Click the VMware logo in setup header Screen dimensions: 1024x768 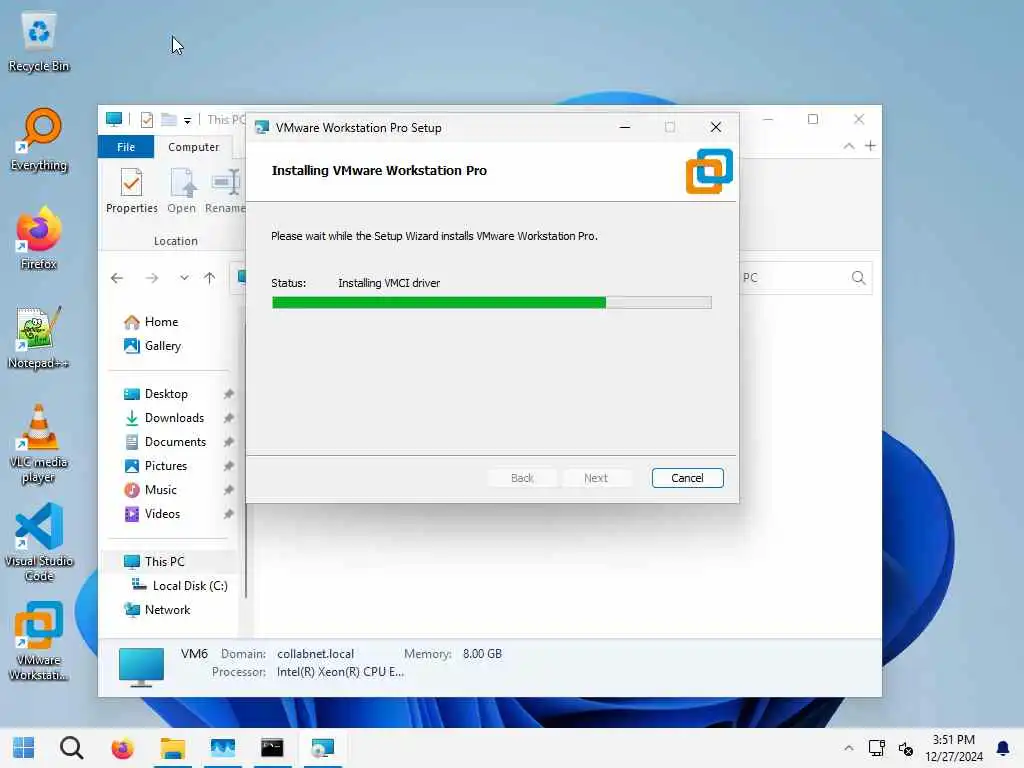coord(709,171)
